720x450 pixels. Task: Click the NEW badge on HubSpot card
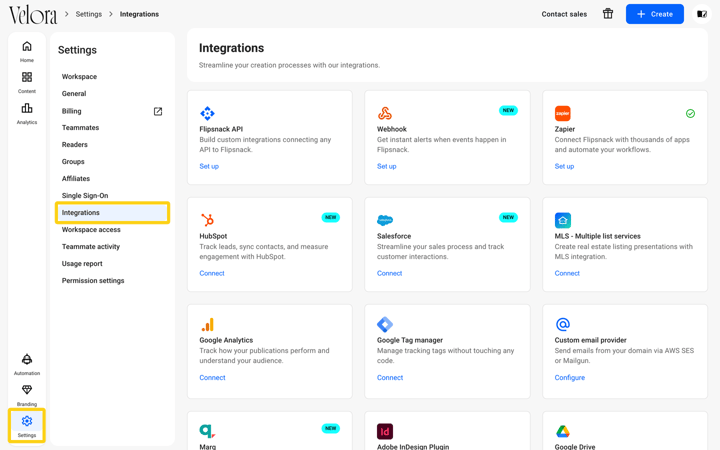331,217
